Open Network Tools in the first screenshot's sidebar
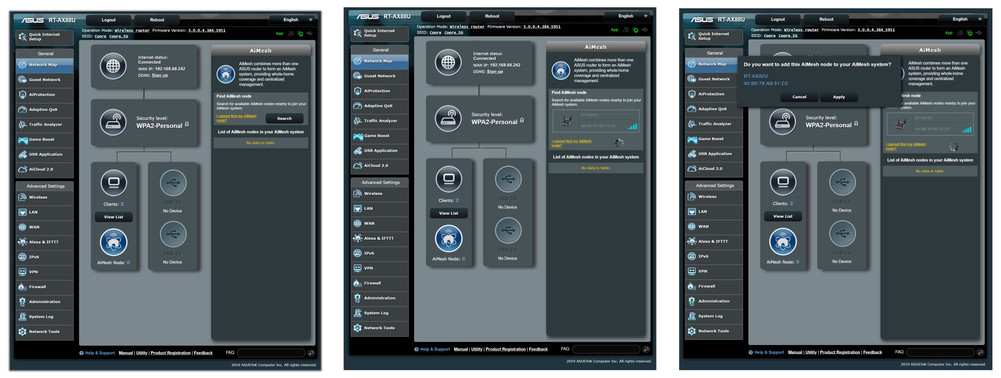This screenshot has width=1001, height=378. 45,331
